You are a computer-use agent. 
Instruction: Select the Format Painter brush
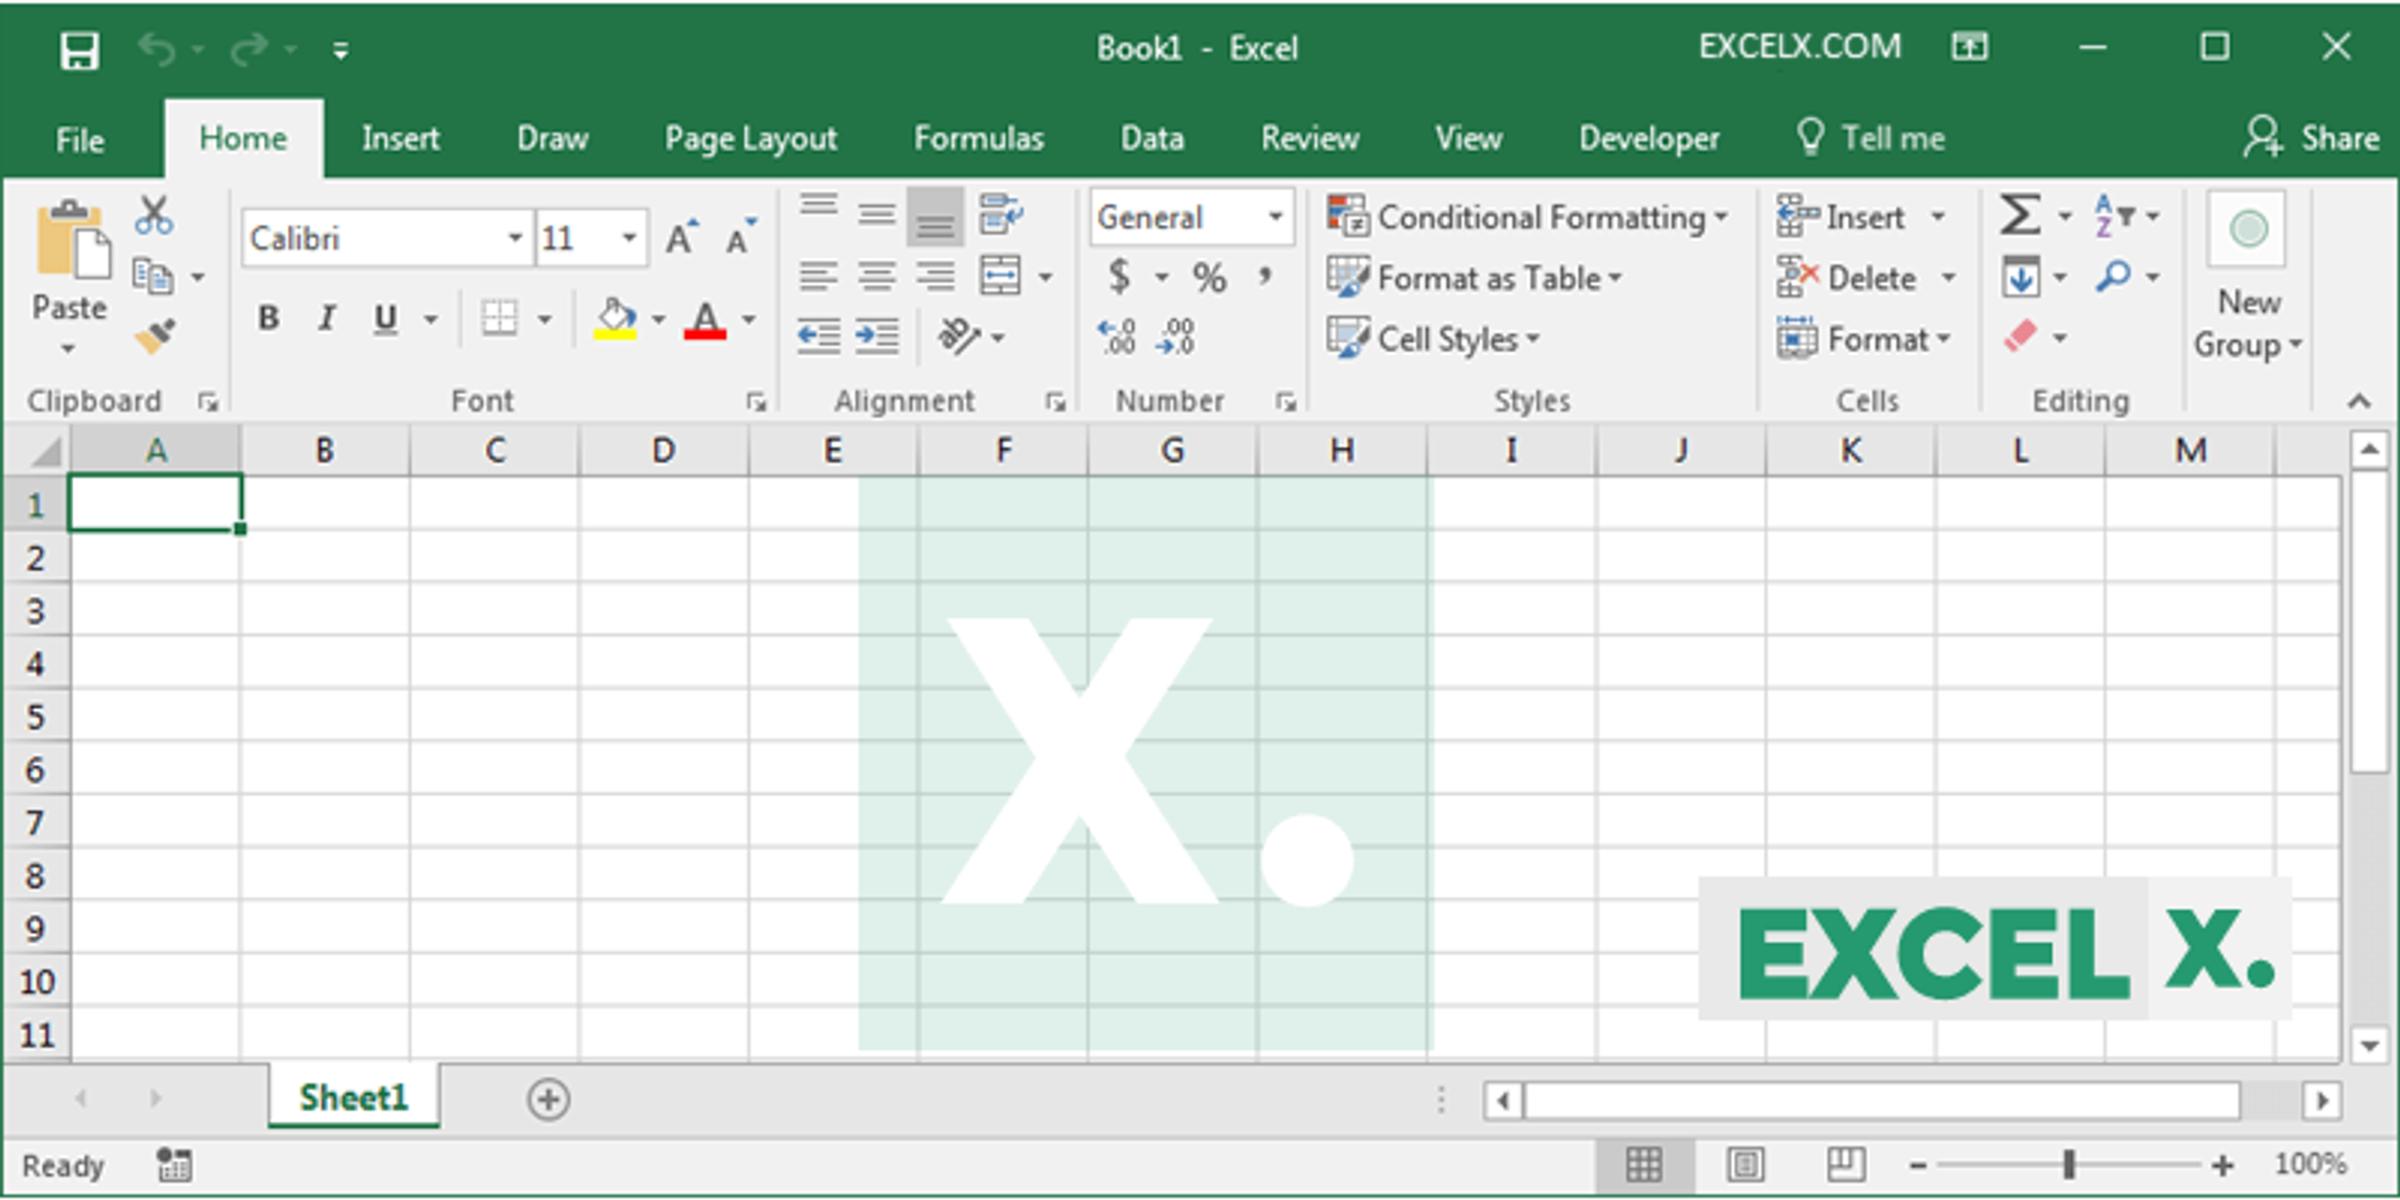tap(155, 336)
